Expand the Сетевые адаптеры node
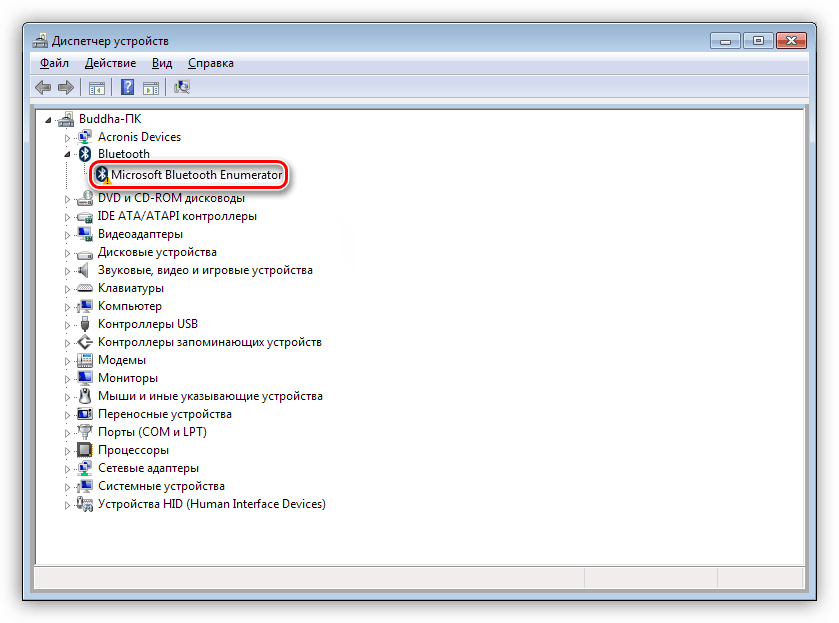This screenshot has height=623, width=839. coord(68,469)
